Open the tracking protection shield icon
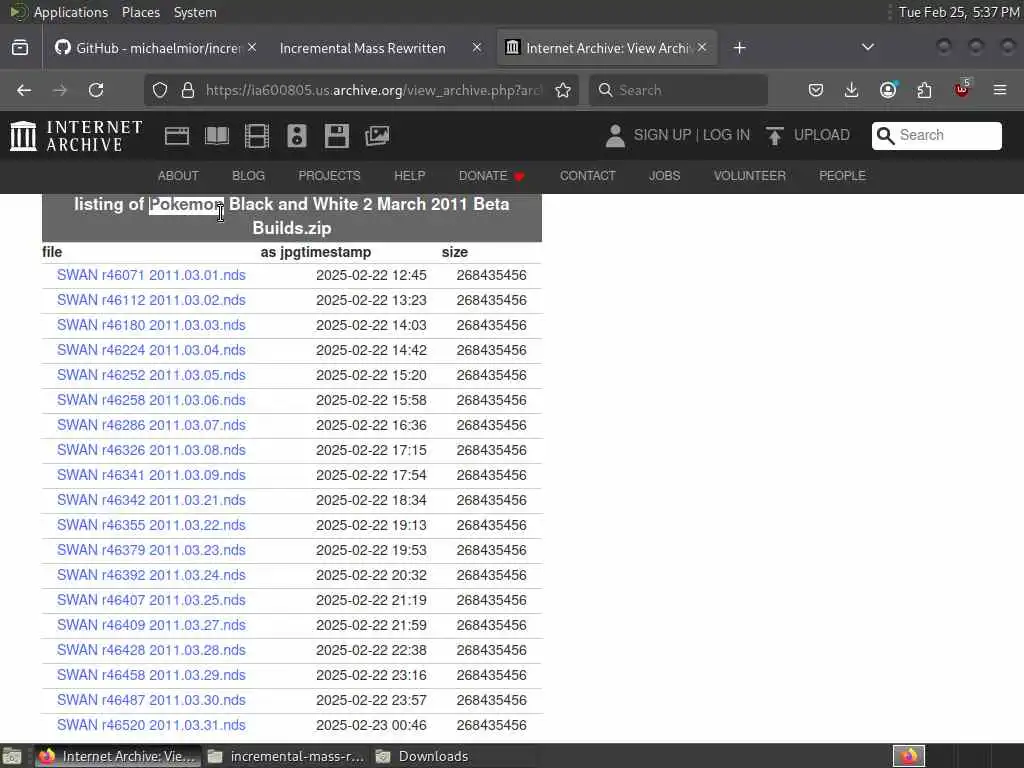This screenshot has height=768, width=1024. point(160,90)
